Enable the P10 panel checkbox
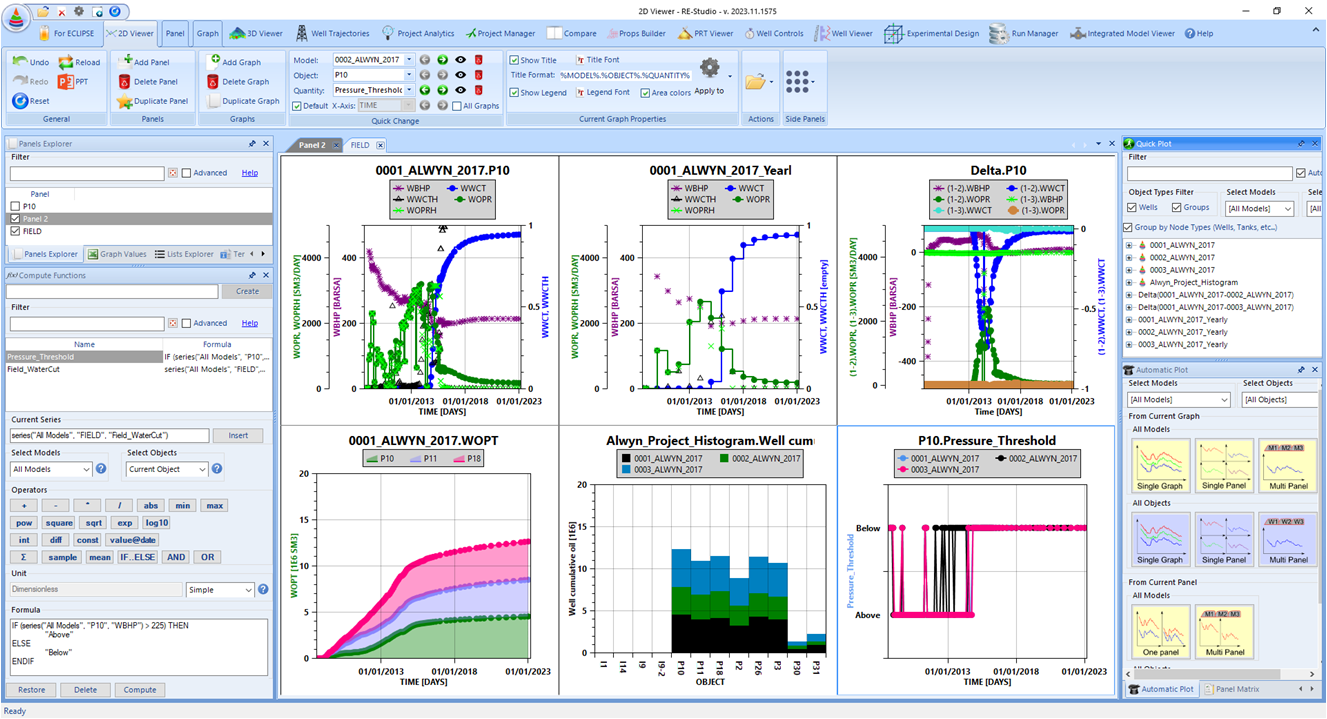Image resolution: width=1327 pixels, height=719 pixels. click(14, 206)
